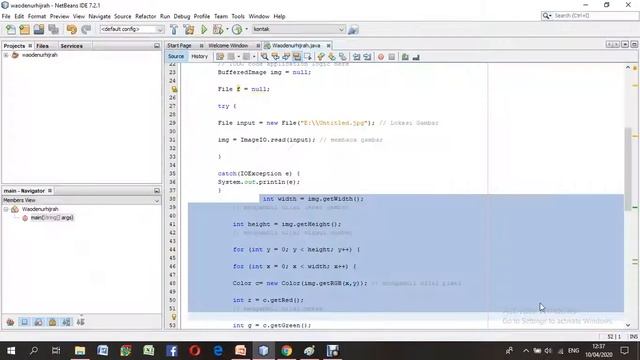This screenshot has width=640, height=360.
Task: Minimize Projects panel window group
Action: point(157,46)
